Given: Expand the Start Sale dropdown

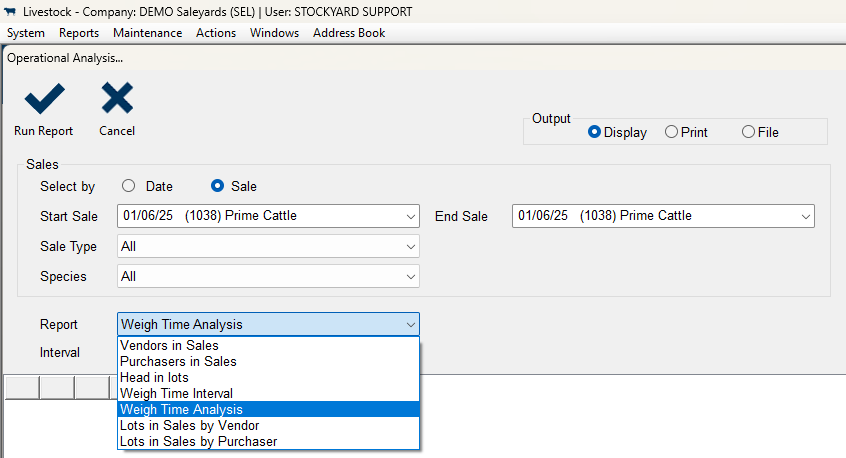Looking at the screenshot, I should pyautogui.click(x=411, y=216).
